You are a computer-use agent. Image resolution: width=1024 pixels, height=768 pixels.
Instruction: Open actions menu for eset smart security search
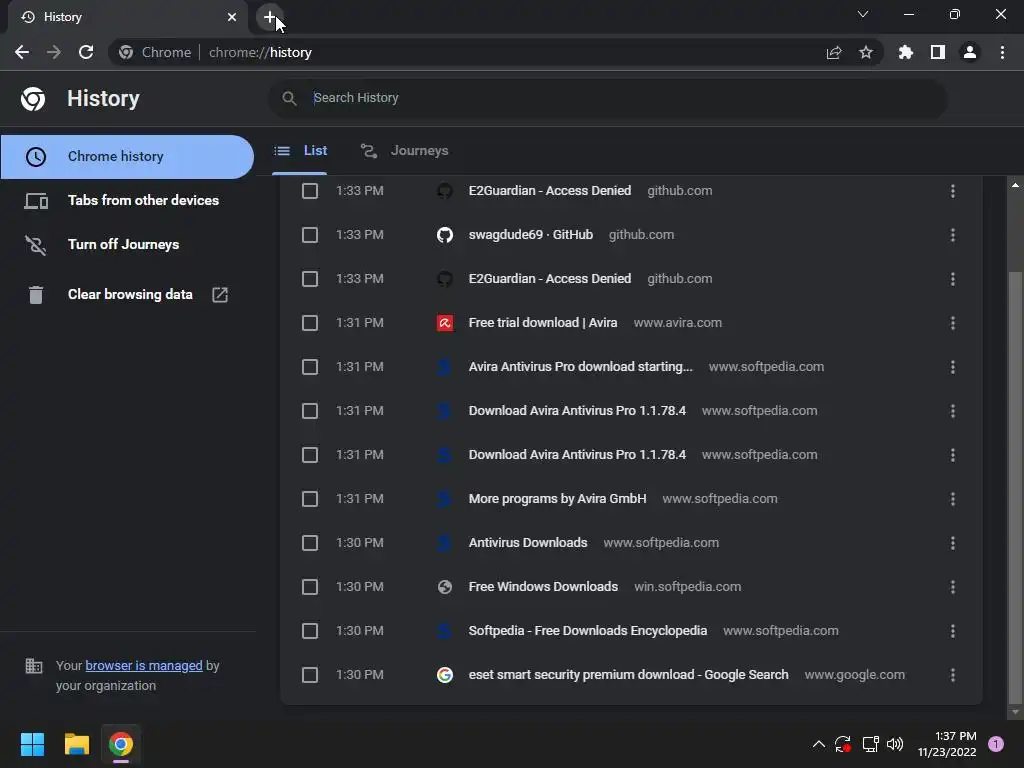(953, 675)
